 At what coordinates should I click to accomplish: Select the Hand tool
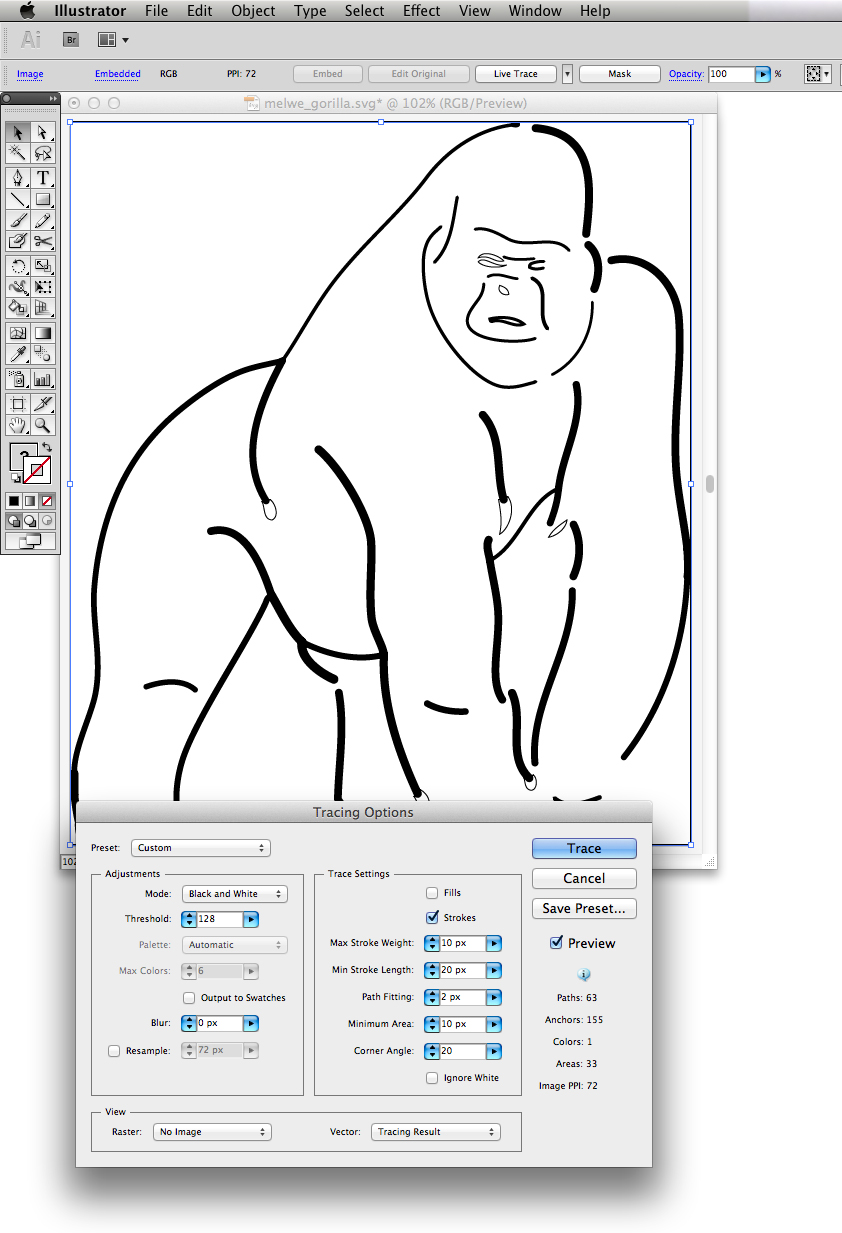point(17,425)
